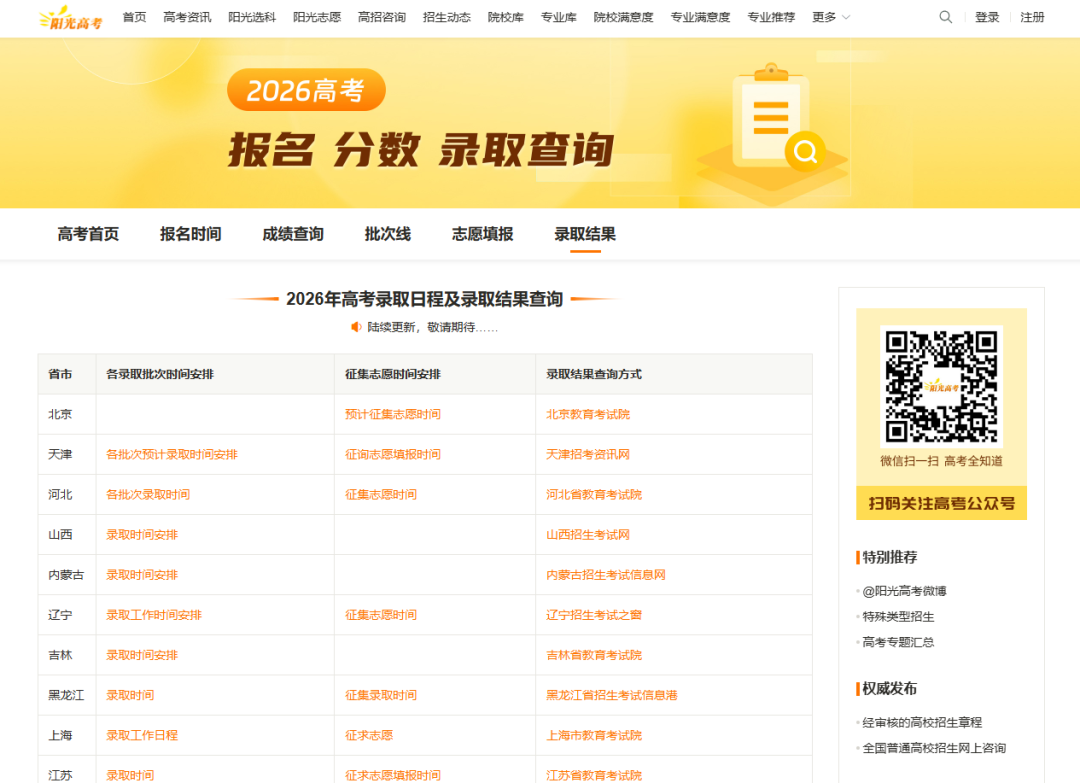Visit 山西招生考试网 link

[588, 535]
